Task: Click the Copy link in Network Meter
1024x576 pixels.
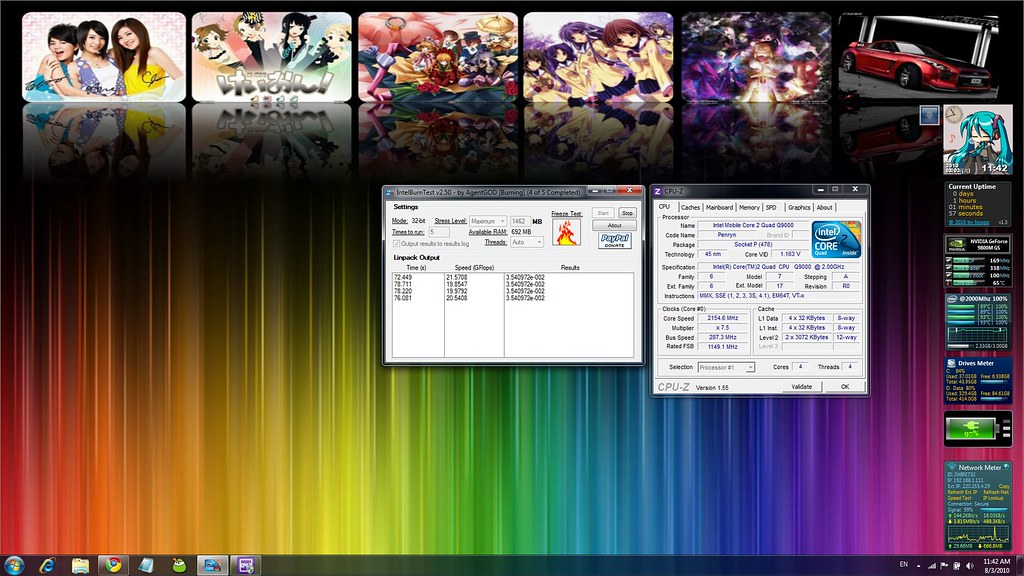Action: coord(1004,487)
